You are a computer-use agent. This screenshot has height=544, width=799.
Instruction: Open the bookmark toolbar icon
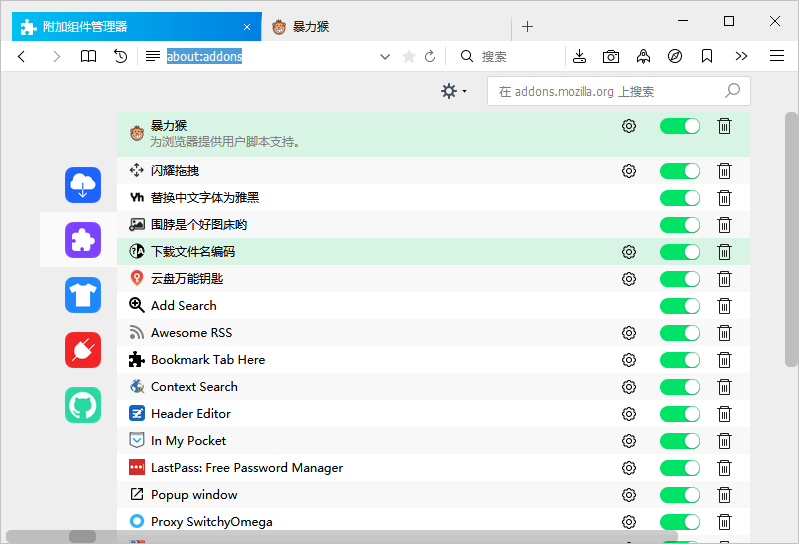click(707, 56)
